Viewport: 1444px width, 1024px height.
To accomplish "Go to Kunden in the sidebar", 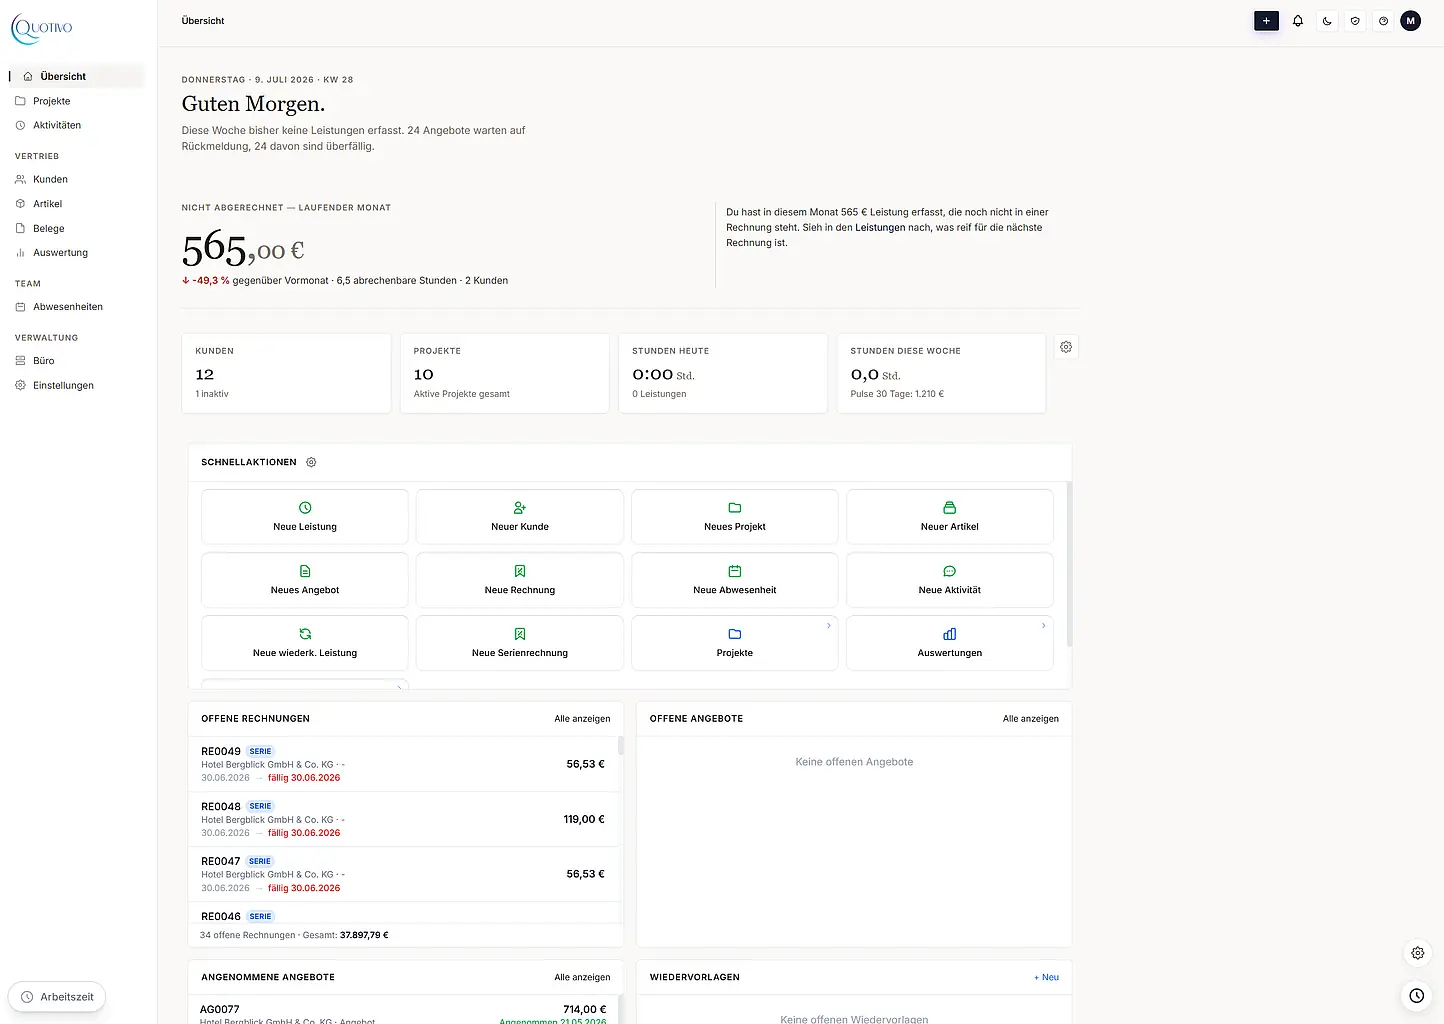I will coord(77,179).
